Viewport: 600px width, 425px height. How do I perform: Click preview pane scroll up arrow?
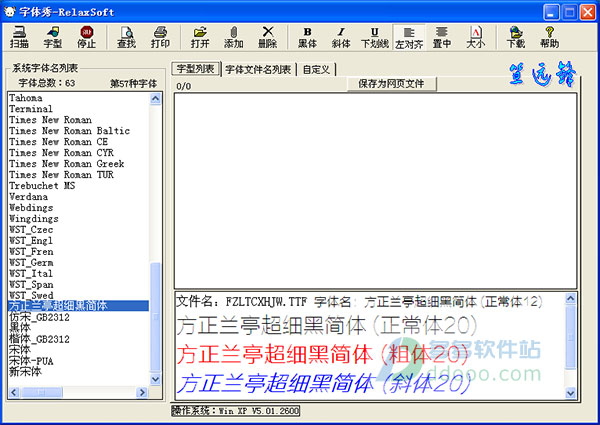[x=570, y=299]
